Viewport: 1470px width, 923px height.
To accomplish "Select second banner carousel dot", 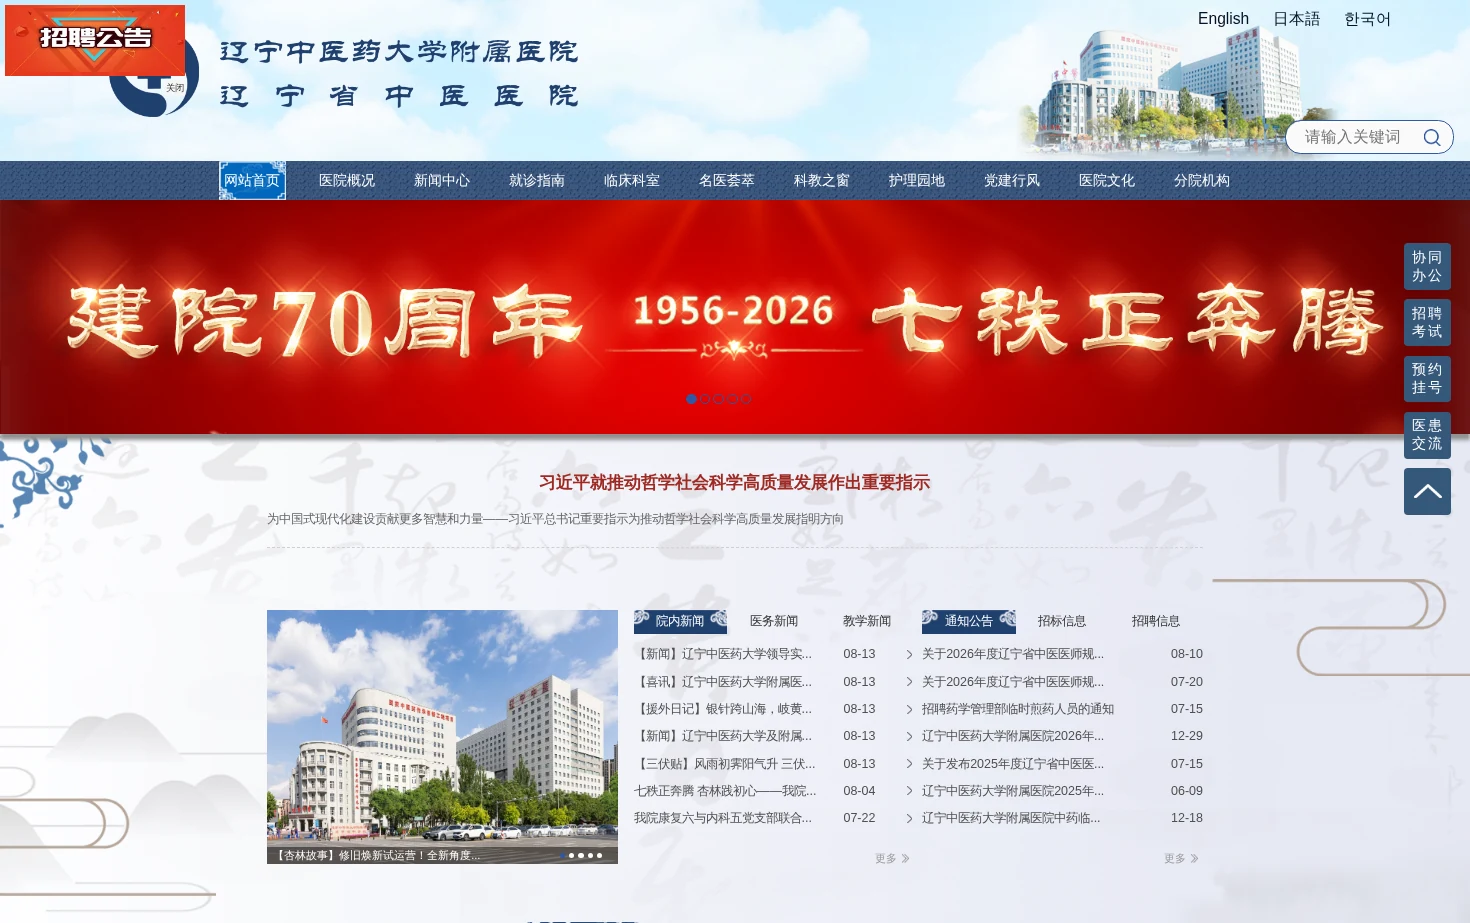I will [x=705, y=399].
